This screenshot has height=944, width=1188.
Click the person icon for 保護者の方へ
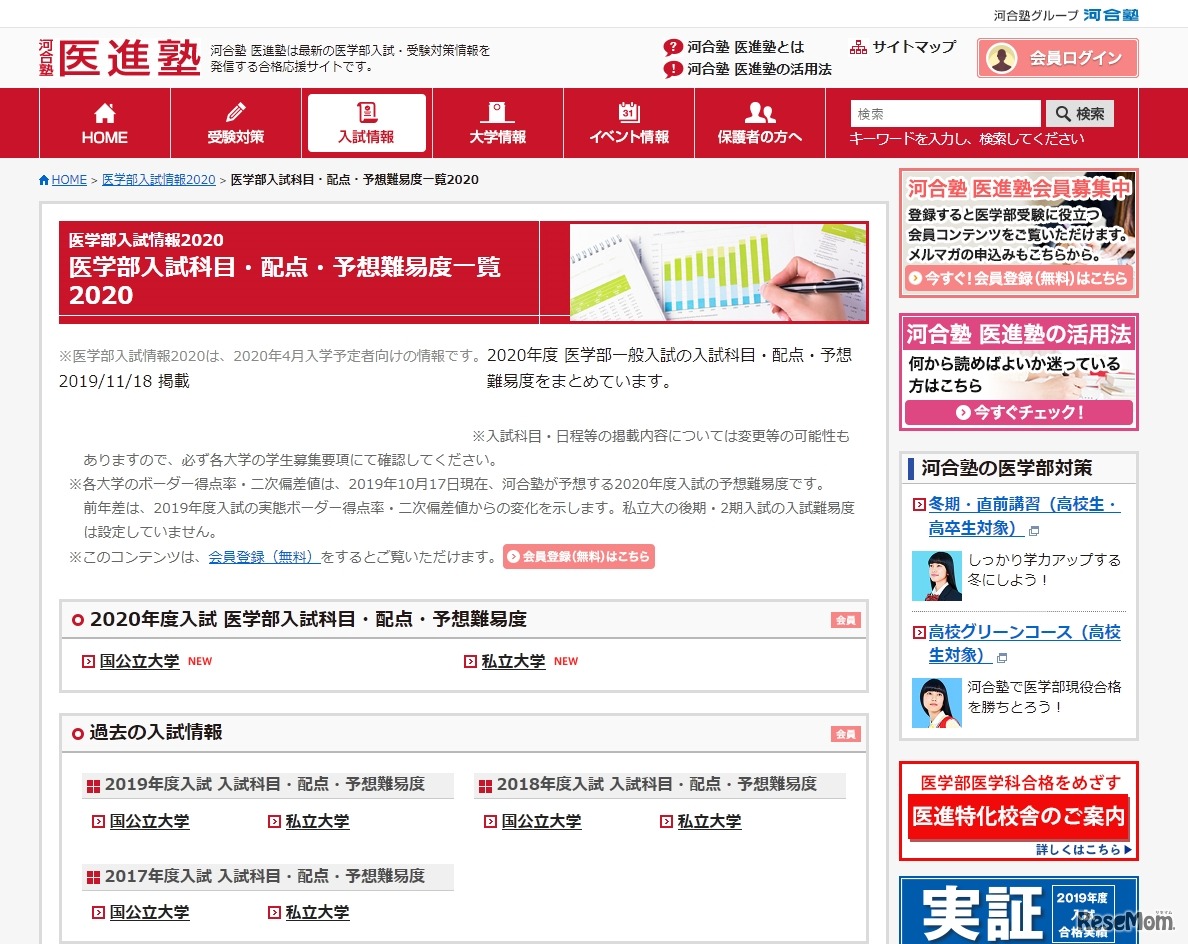click(x=760, y=110)
